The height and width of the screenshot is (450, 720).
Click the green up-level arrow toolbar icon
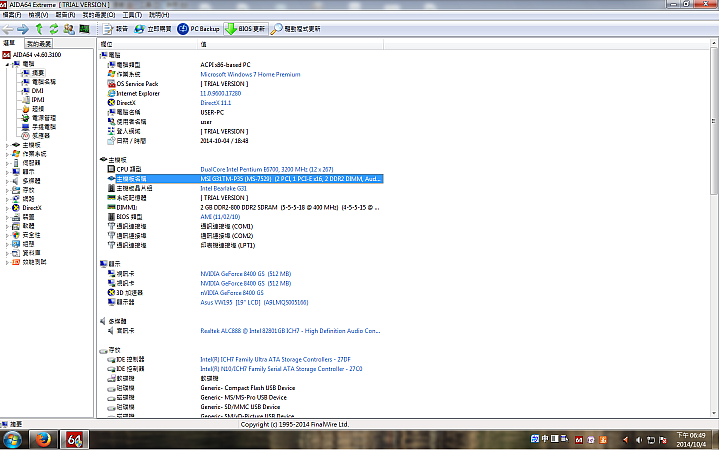point(39,29)
